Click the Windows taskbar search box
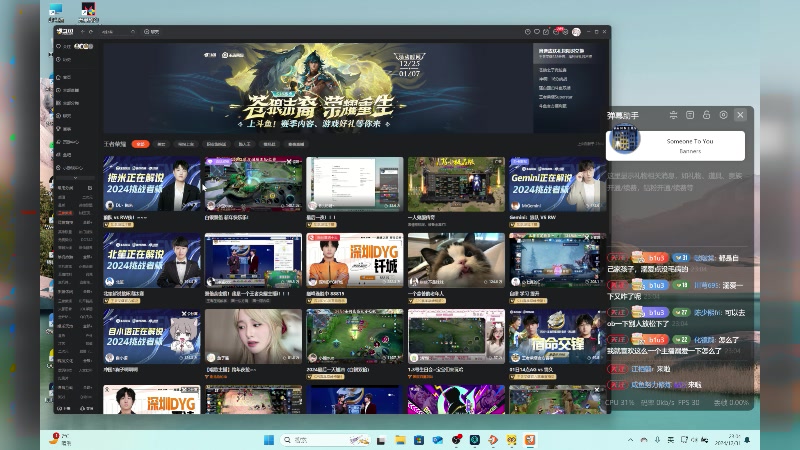This screenshot has height=450, width=800. tap(326, 440)
